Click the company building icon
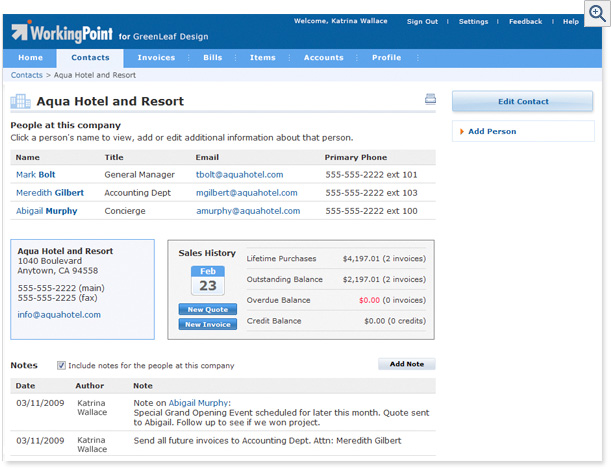Image resolution: width=611 pixels, height=469 pixels. click(20, 101)
